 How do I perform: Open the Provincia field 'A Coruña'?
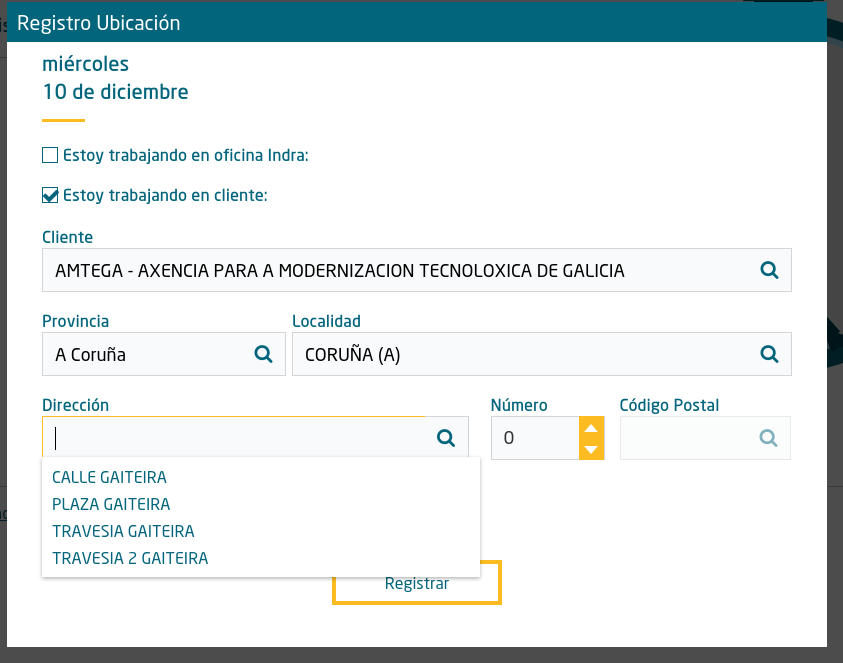coord(163,354)
